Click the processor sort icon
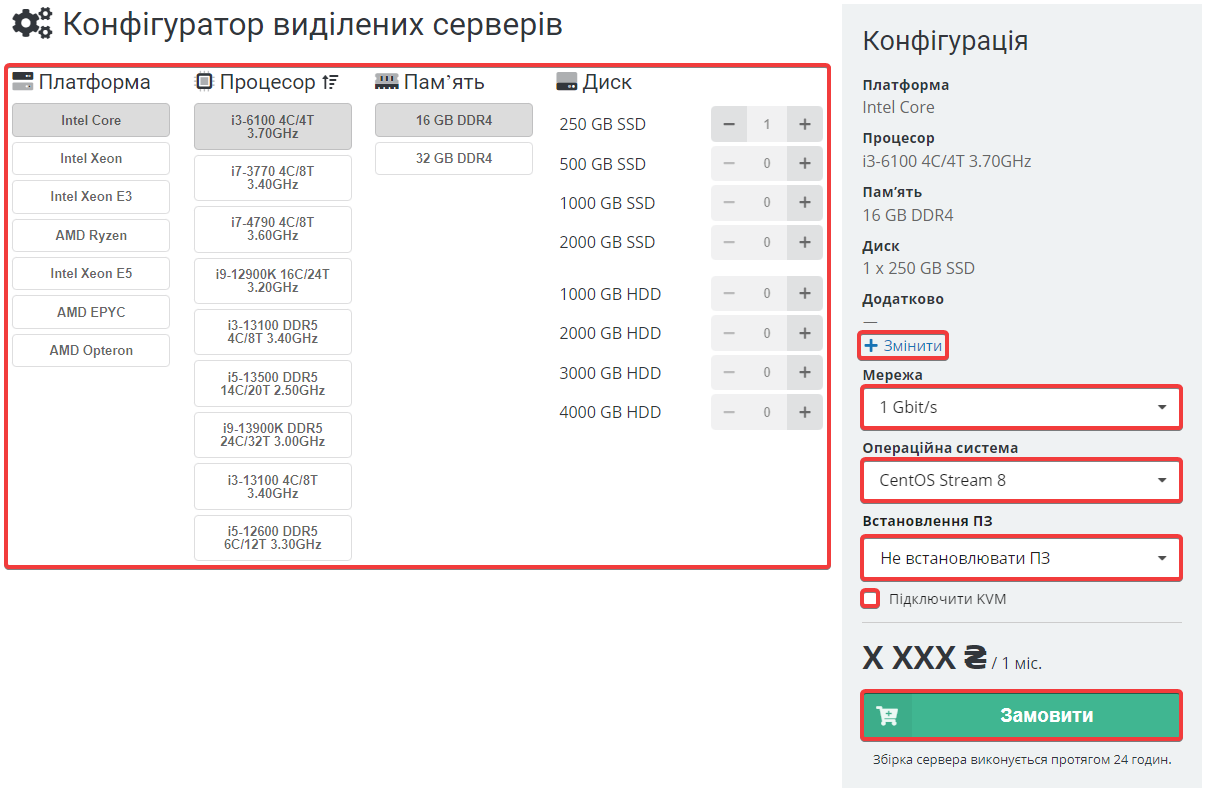The height and width of the screenshot is (792, 1206). pyautogui.click(x=331, y=82)
